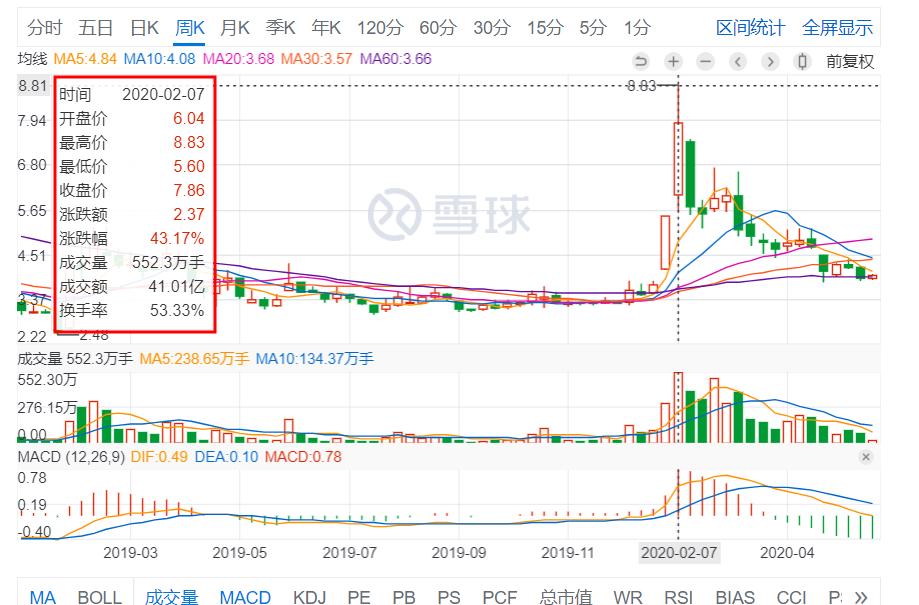Expand the MACD (12,26,9) parameter settings

pyautogui.click(x=68, y=456)
